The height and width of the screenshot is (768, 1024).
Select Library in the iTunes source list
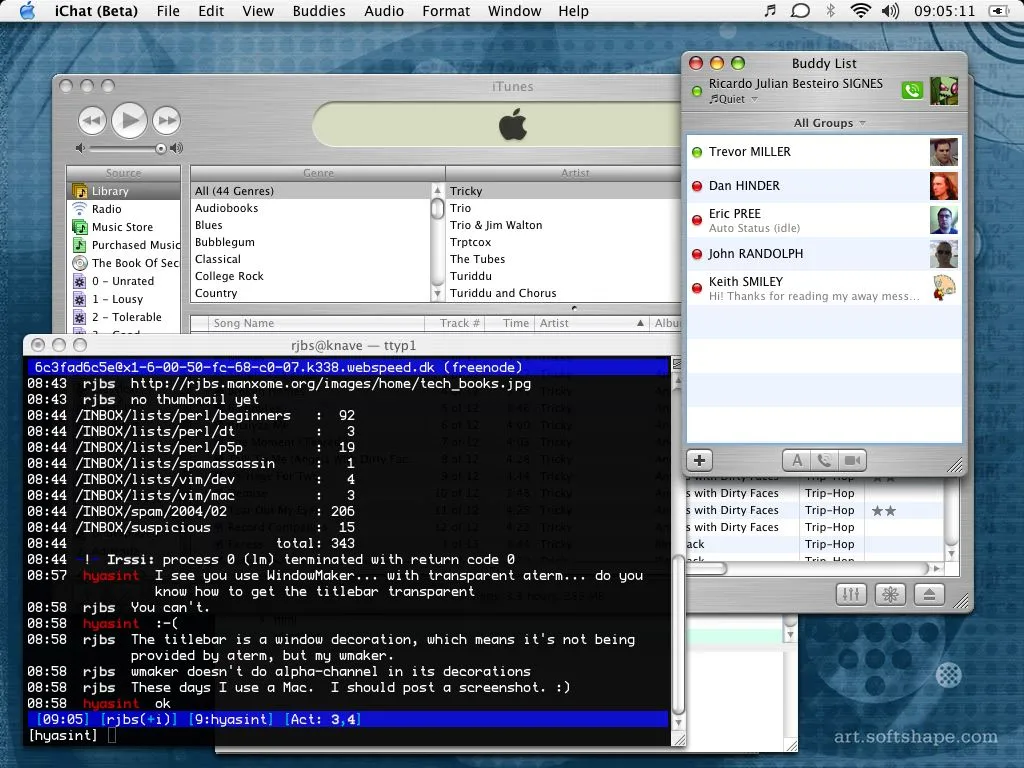(x=123, y=191)
